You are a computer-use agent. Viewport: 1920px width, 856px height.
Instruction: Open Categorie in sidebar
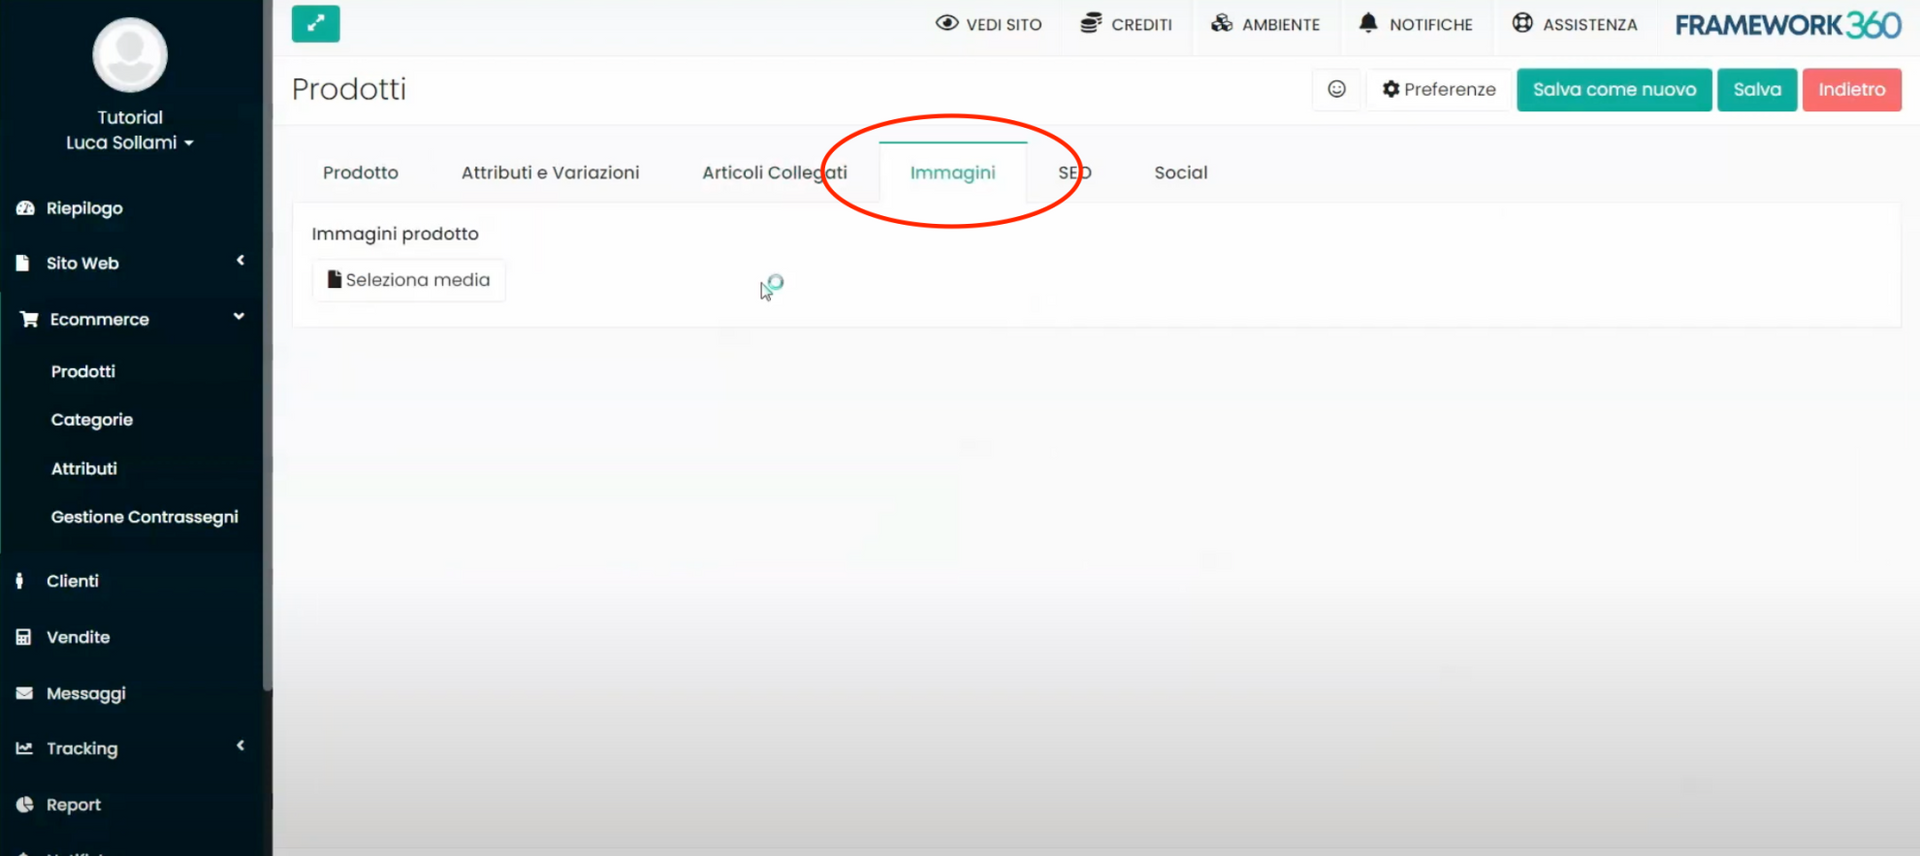[x=92, y=420]
